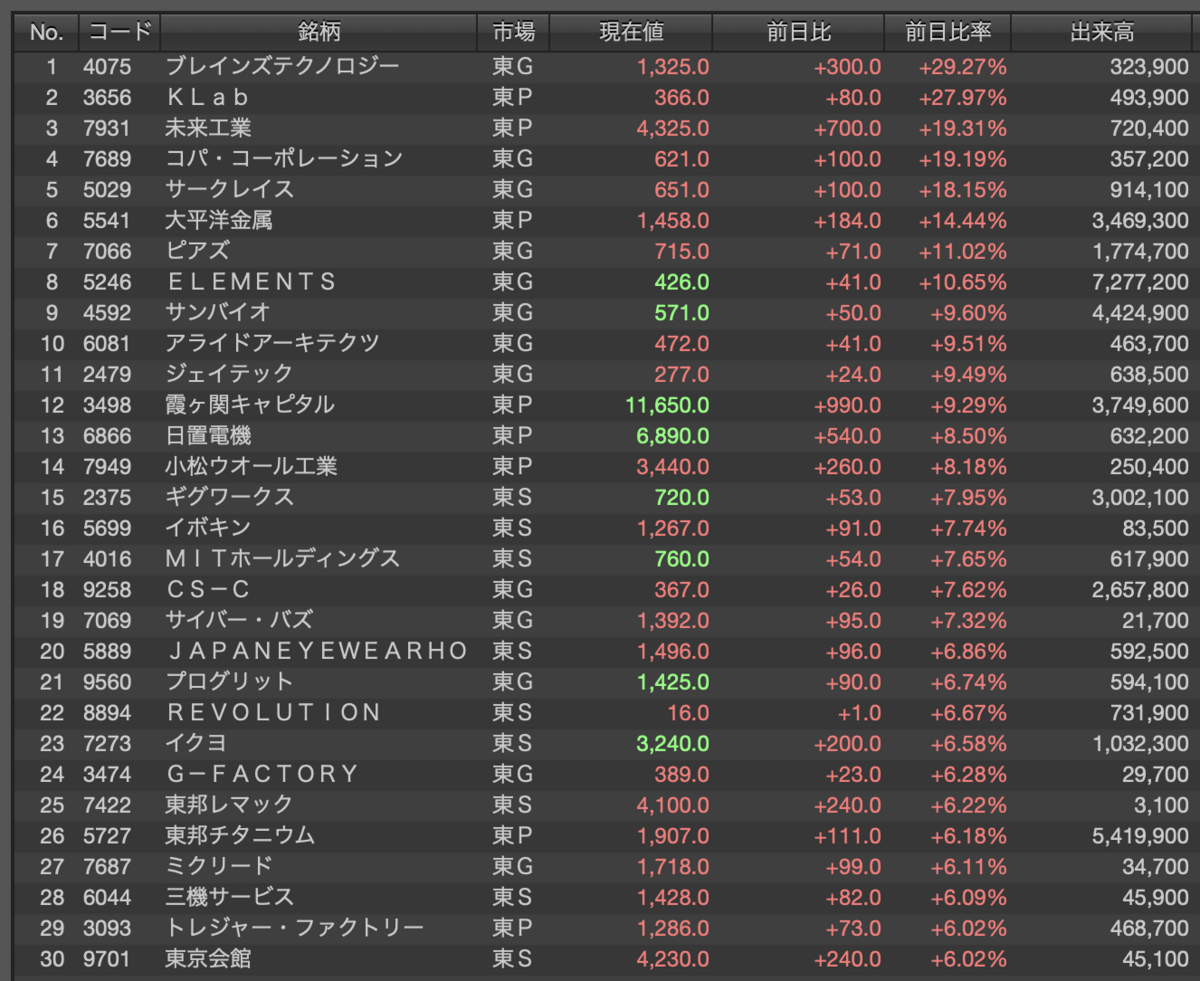Viewport: 1200px width, 981px height.
Task: Click stock code 3498
Action: point(107,405)
